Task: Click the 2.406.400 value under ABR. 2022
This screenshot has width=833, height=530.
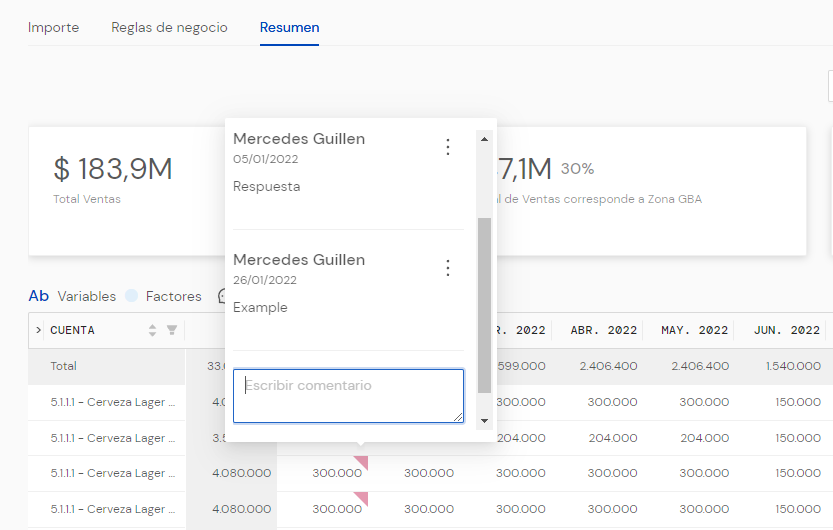Action: (x=608, y=366)
